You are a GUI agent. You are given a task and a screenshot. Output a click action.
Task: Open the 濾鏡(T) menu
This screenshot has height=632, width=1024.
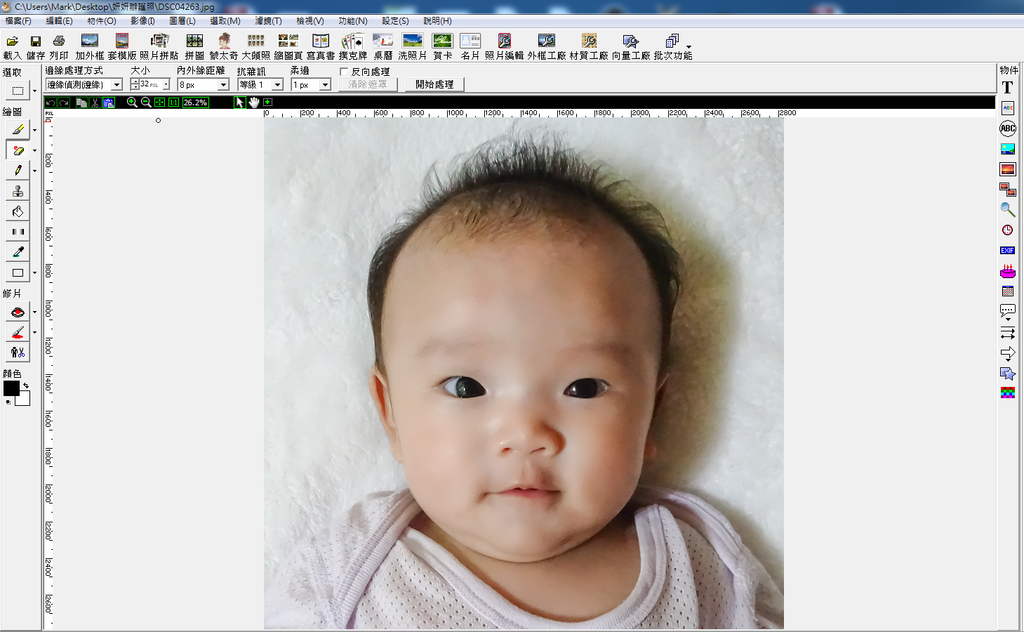click(x=268, y=21)
